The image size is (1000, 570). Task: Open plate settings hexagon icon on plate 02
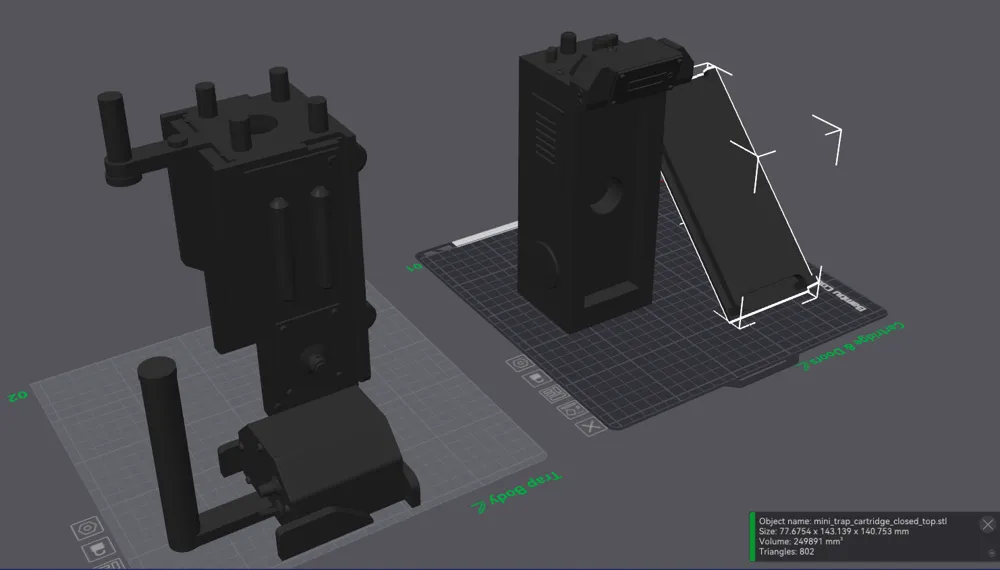(x=87, y=529)
